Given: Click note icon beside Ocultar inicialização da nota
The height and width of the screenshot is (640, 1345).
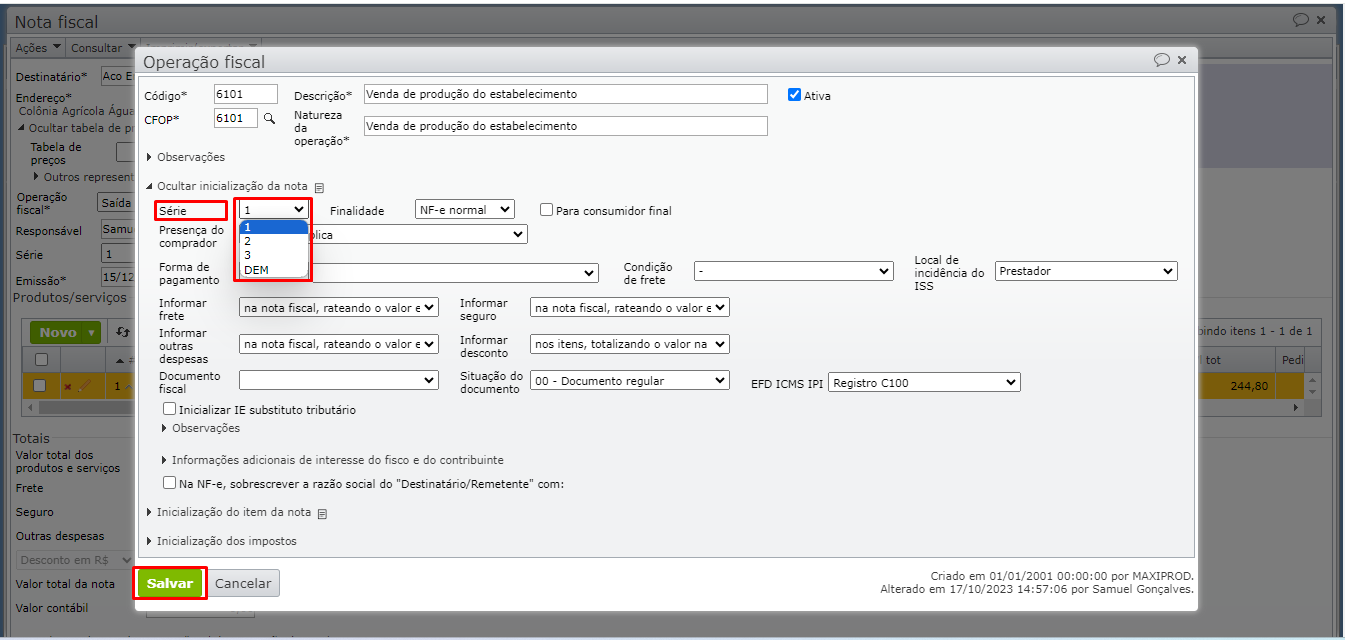Looking at the screenshot, I should coord(319,187).
